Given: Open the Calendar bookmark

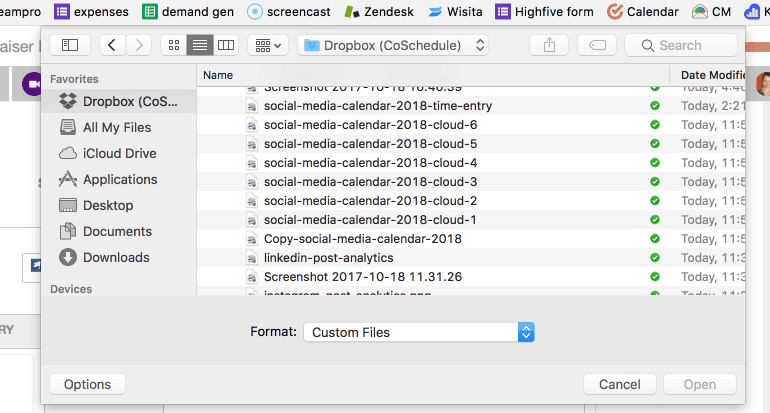Looking at the screenshot, I should pyautogui.click(x=657, y=12).
